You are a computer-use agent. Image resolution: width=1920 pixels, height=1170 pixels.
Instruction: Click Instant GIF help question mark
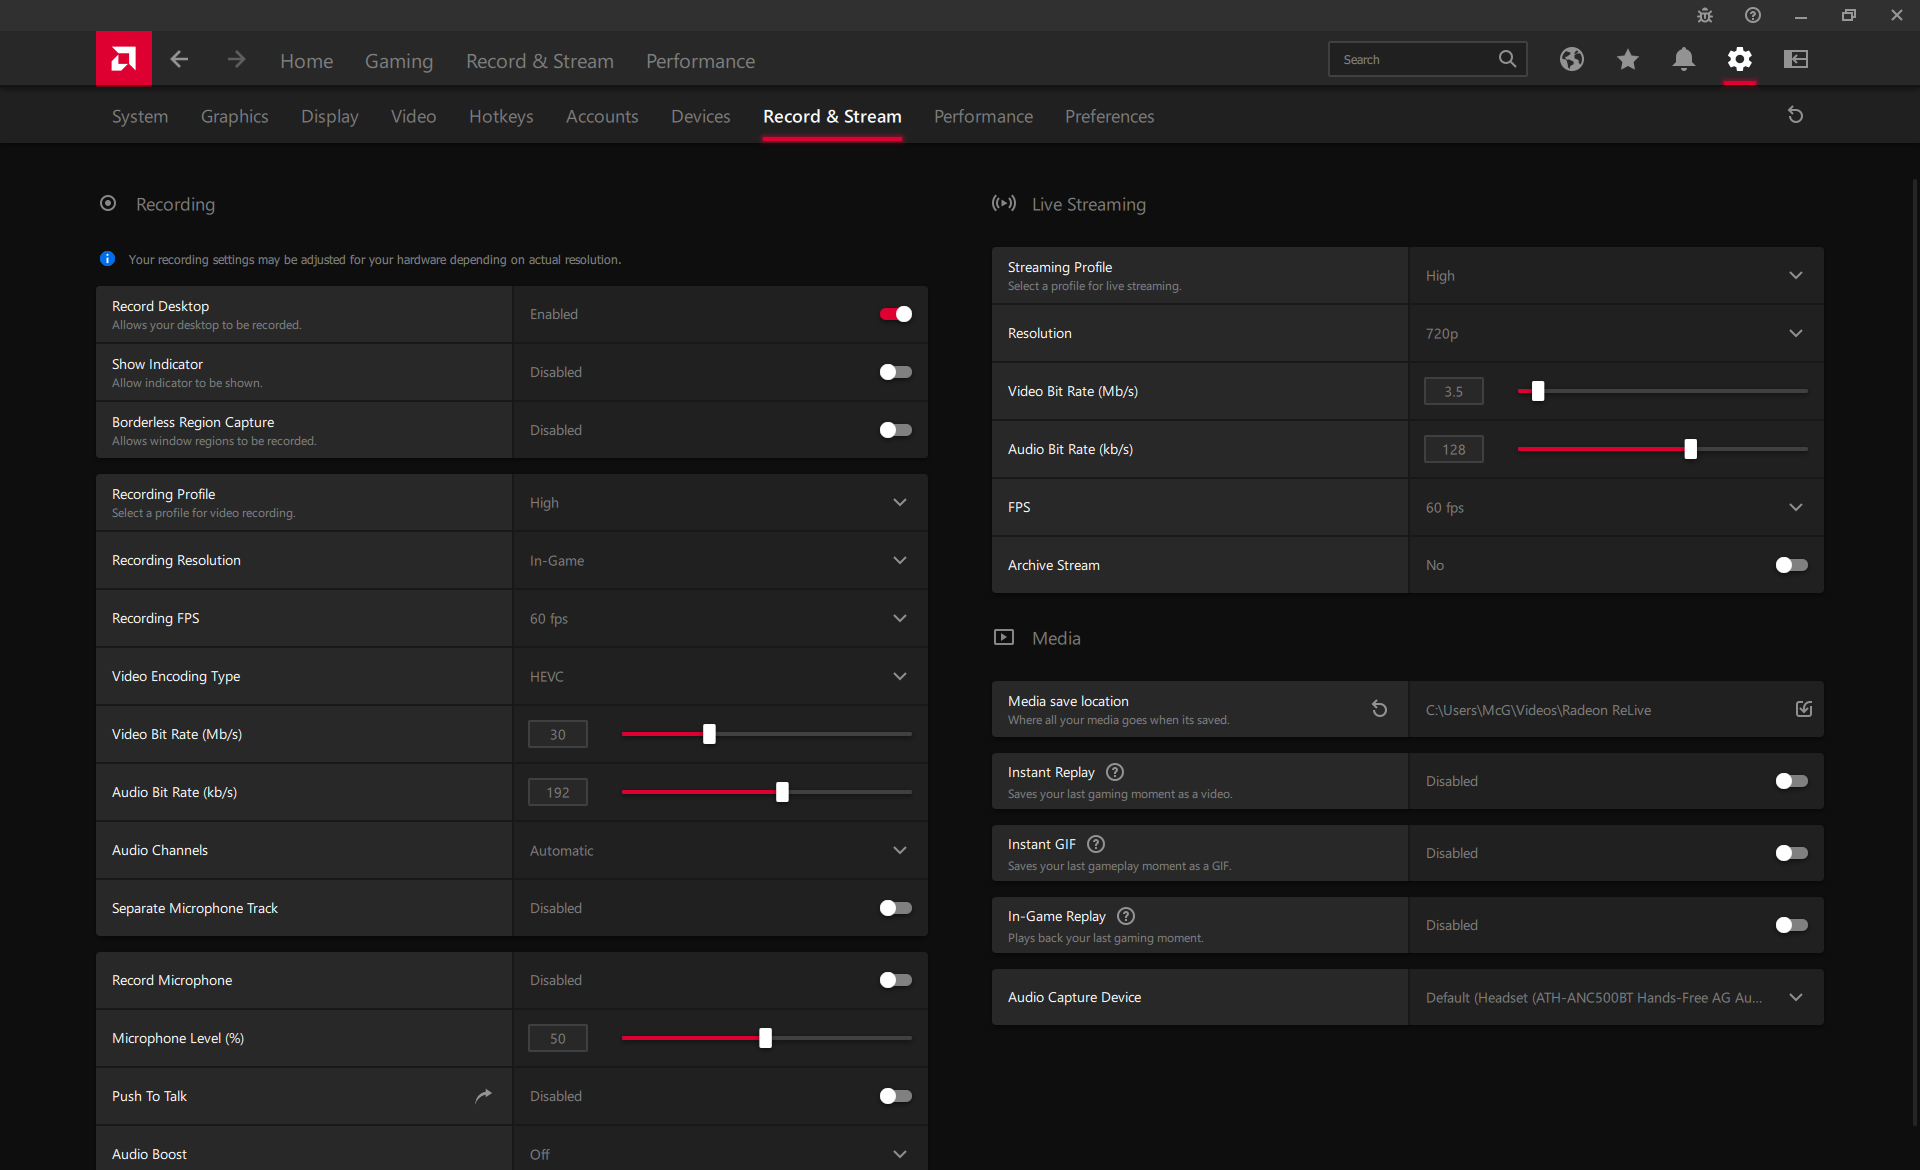(x=1095, y=844)
